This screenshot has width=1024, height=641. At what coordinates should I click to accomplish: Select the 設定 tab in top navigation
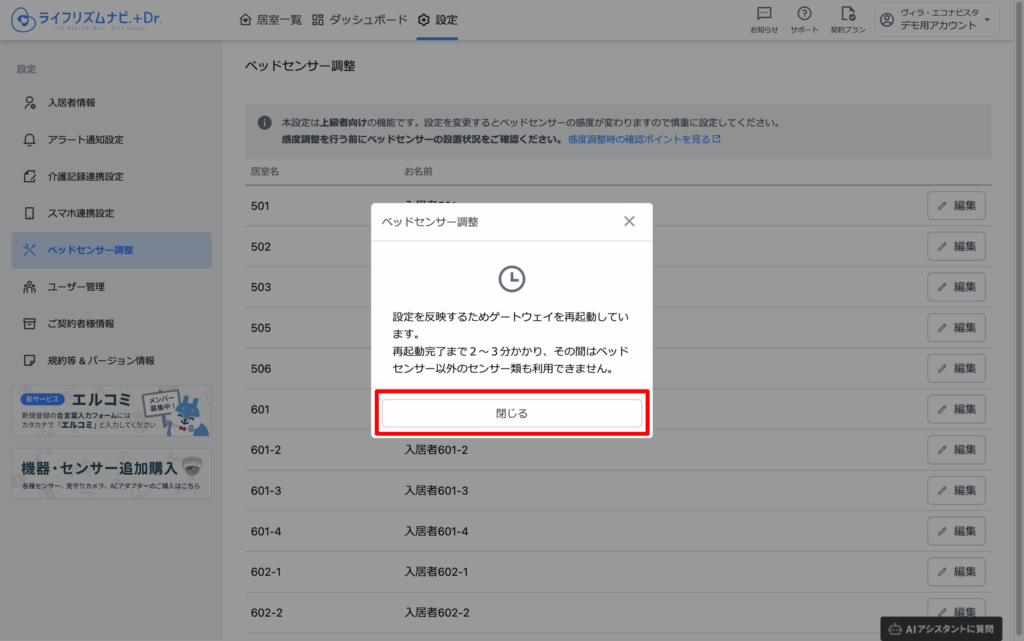click(437, 20)
